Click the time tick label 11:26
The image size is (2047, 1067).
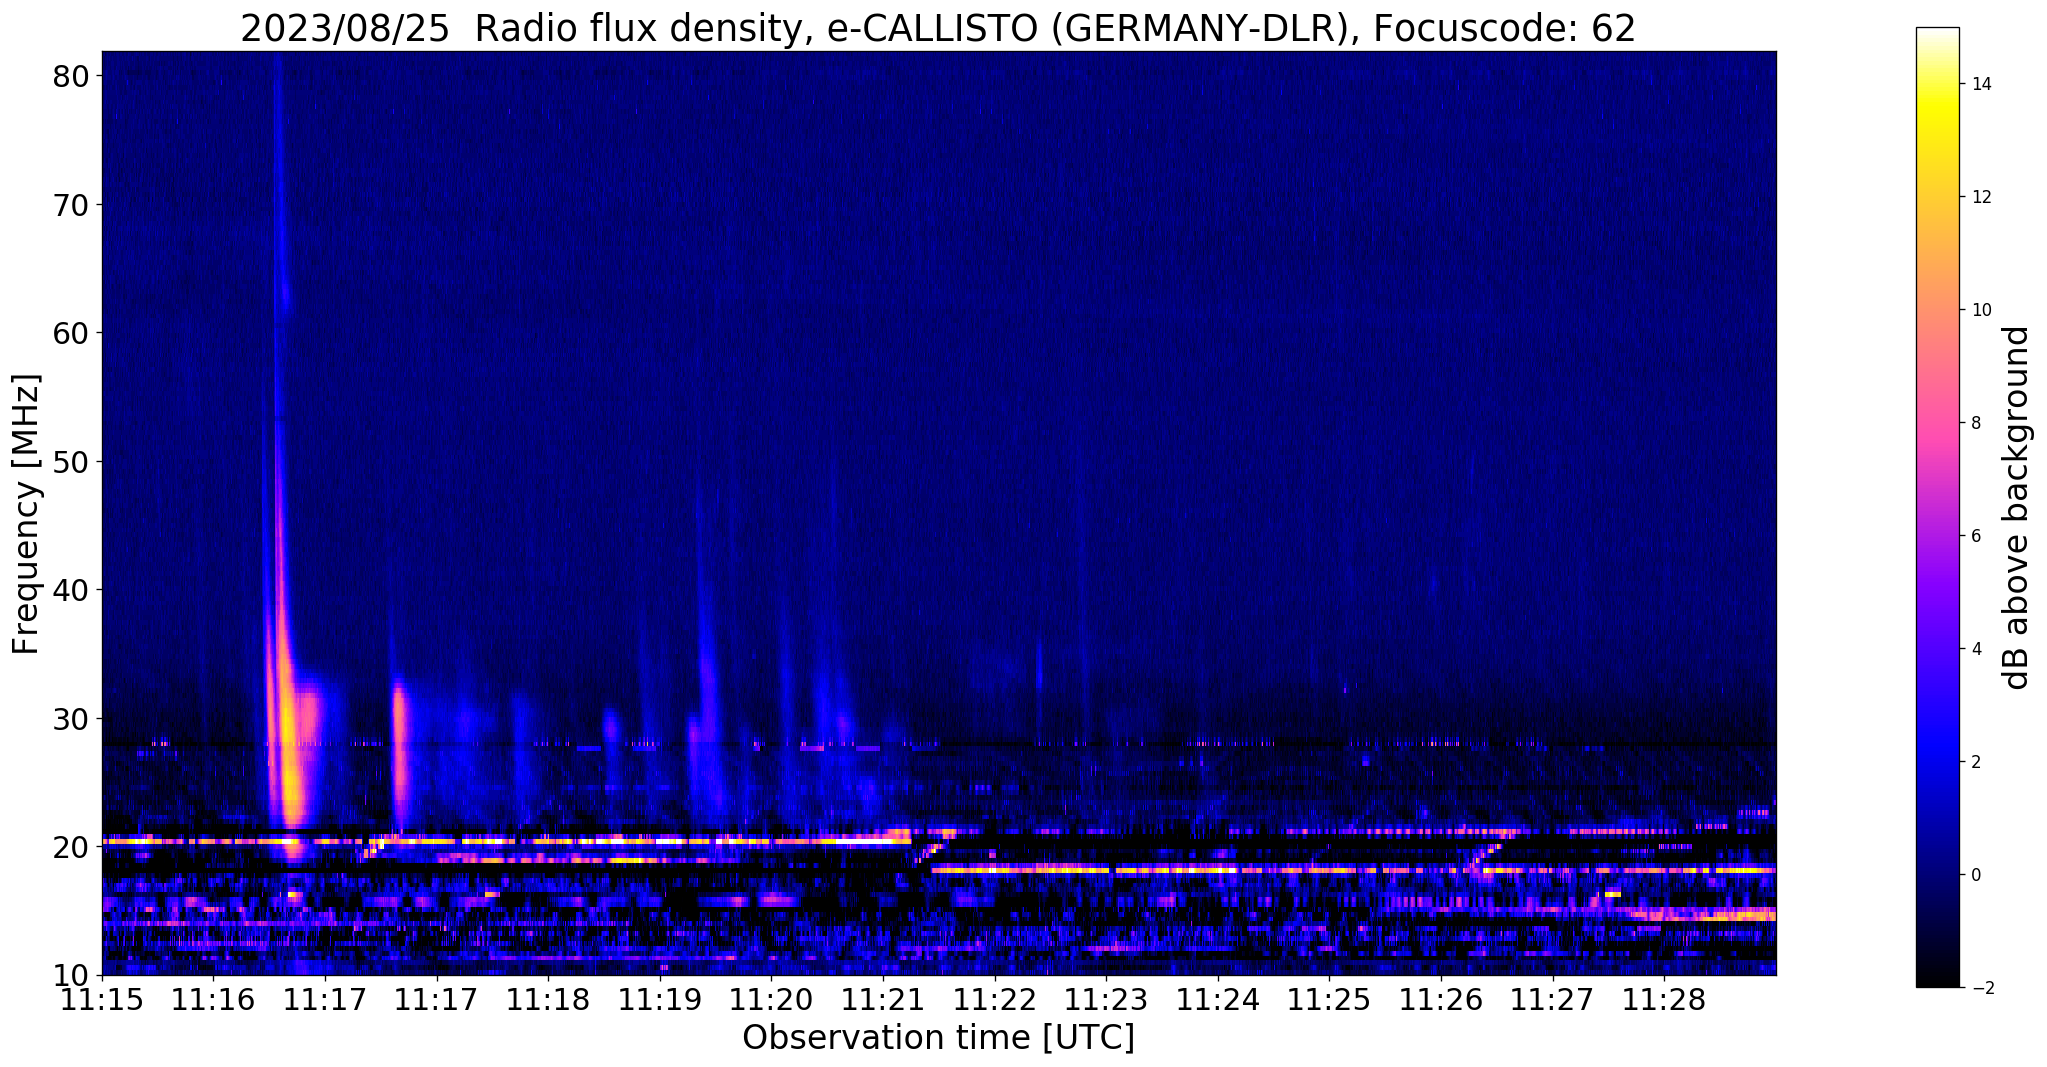click(1441, 1000)
